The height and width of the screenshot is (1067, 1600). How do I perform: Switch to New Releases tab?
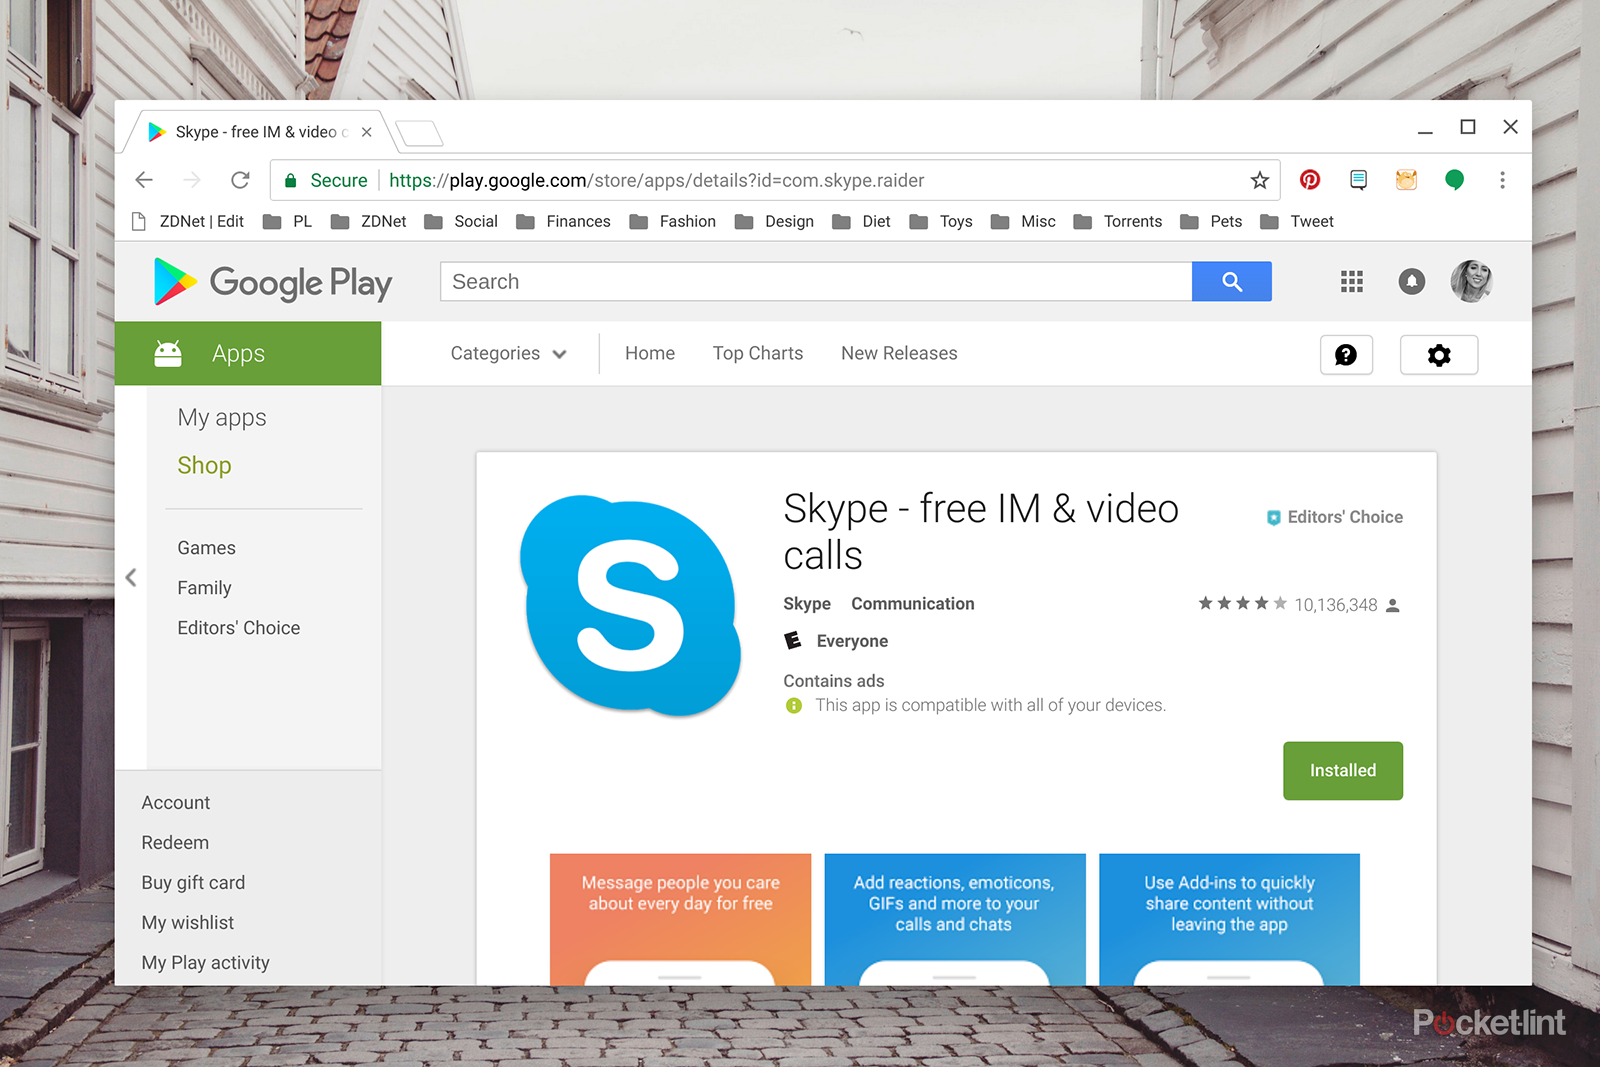898,354
